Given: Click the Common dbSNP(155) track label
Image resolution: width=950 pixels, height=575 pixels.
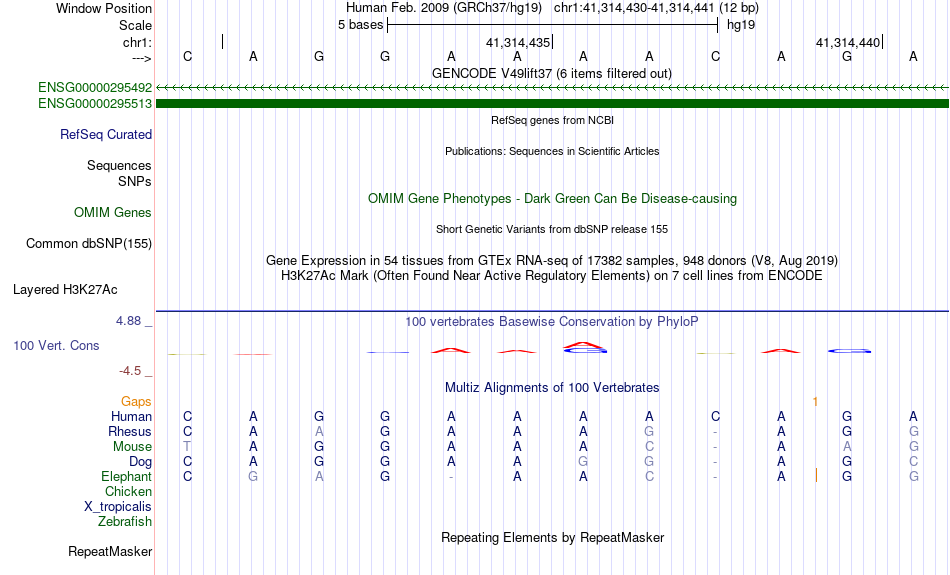Looking at the screenshot, I should 89,244.
